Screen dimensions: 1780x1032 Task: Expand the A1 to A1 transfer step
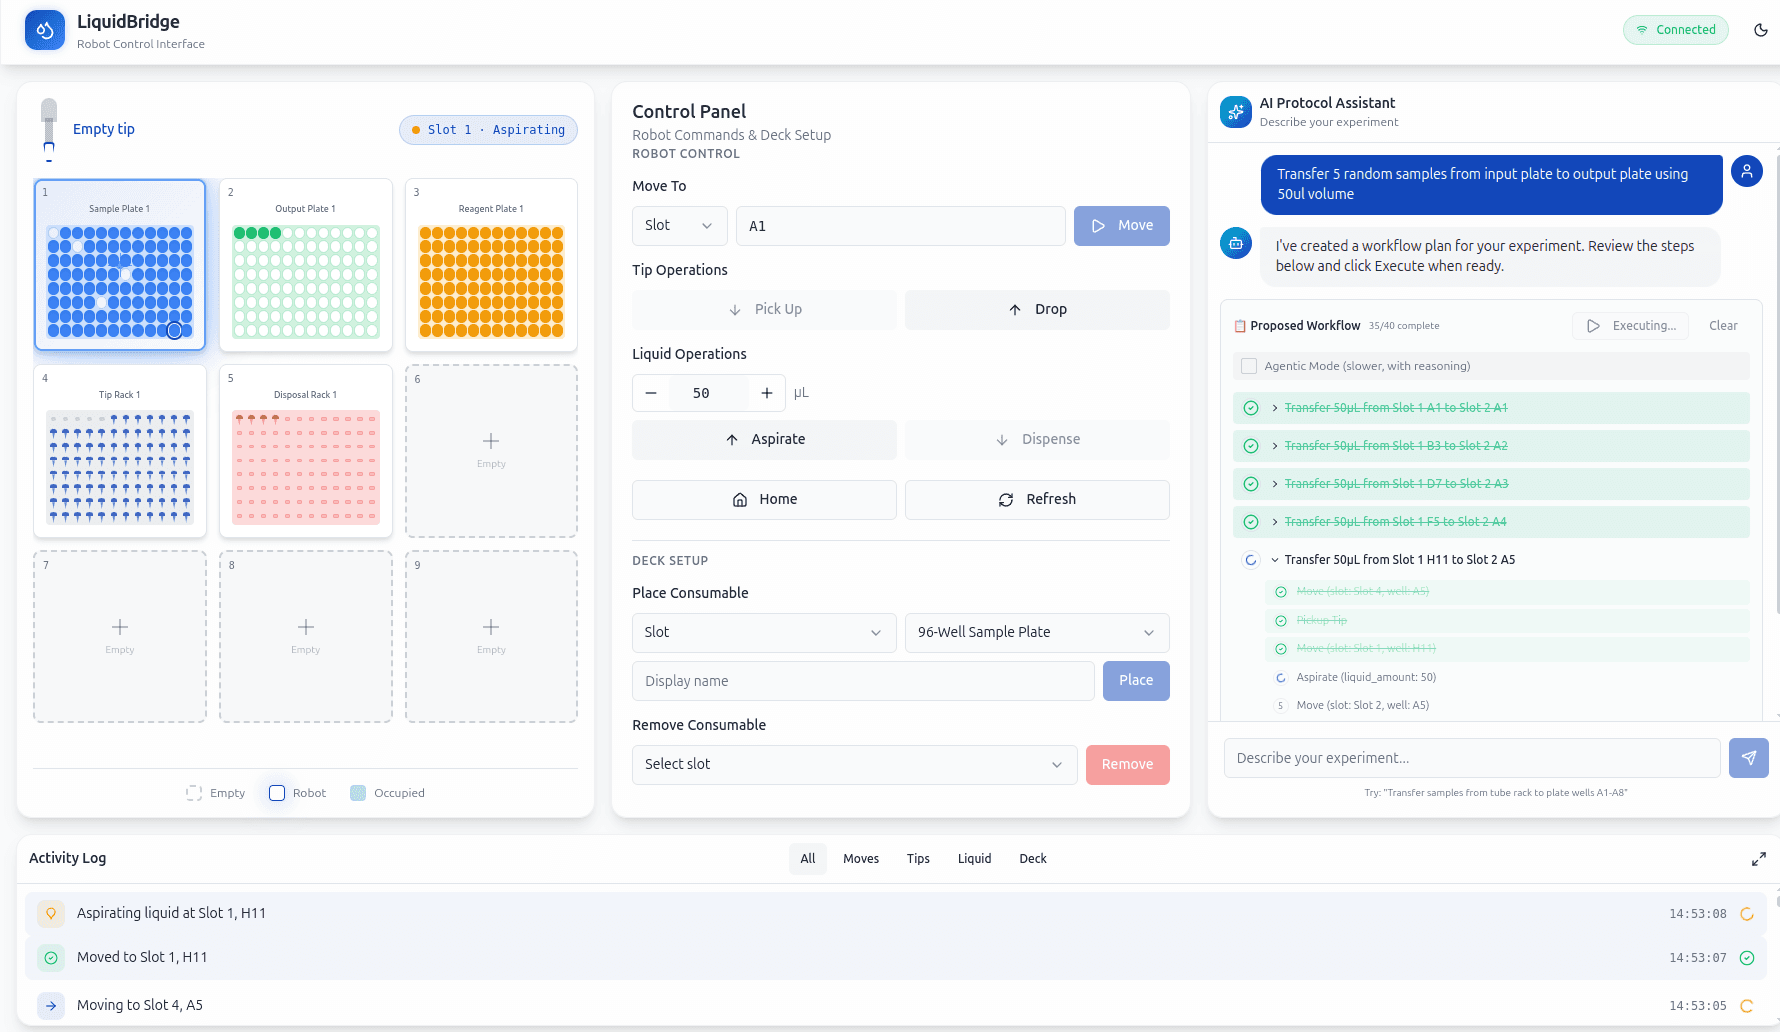point(1275,408)
